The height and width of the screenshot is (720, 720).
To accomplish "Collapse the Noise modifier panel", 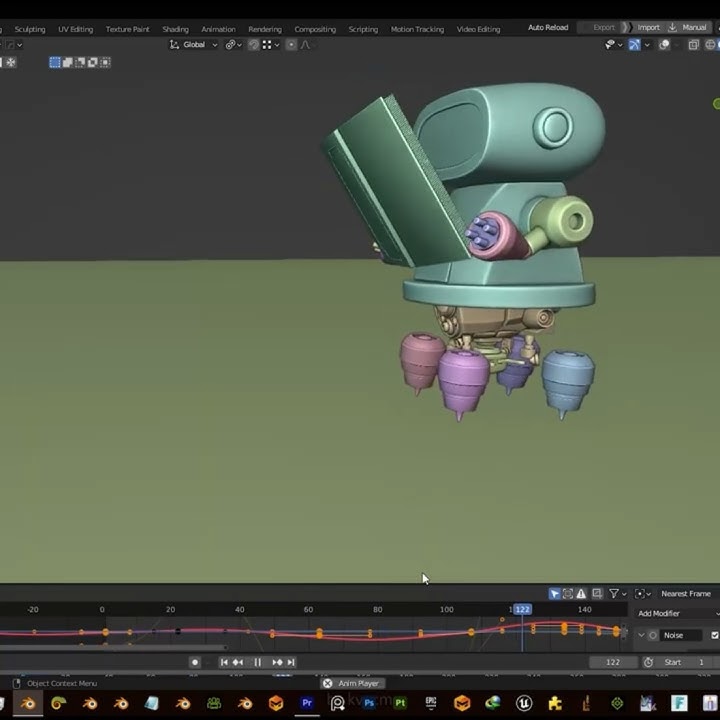I will [x=641, y=635].
